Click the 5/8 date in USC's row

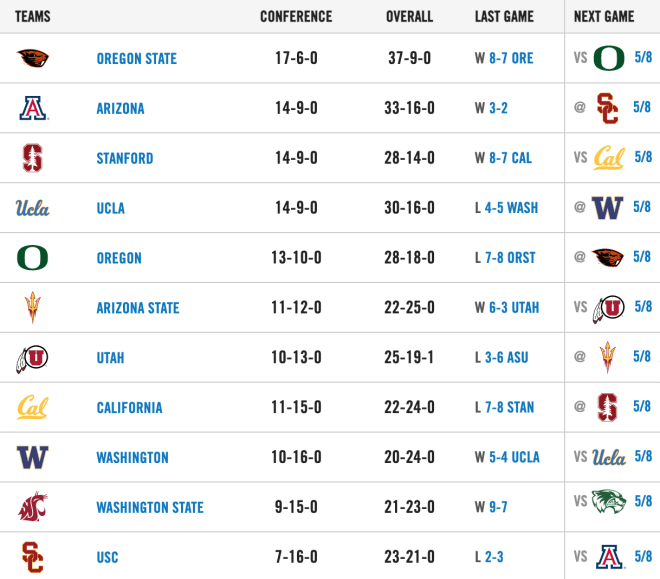643,556
